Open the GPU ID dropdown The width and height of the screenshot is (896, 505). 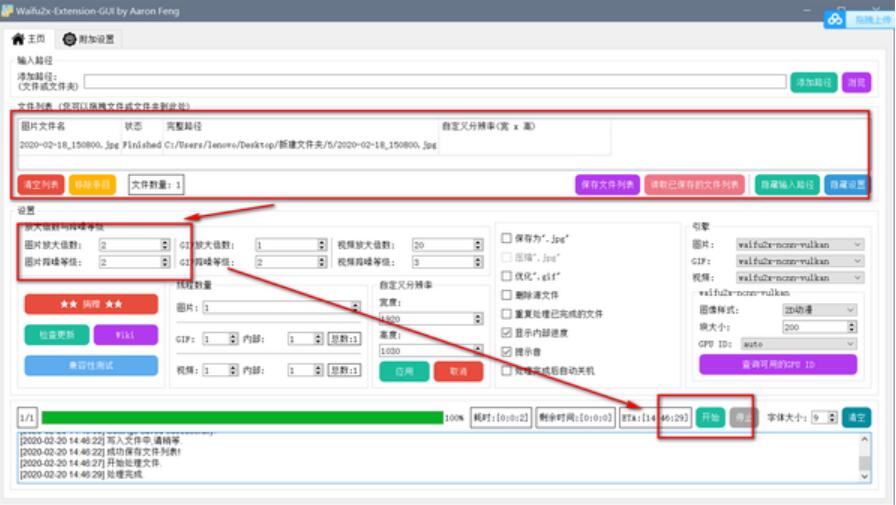799,344
